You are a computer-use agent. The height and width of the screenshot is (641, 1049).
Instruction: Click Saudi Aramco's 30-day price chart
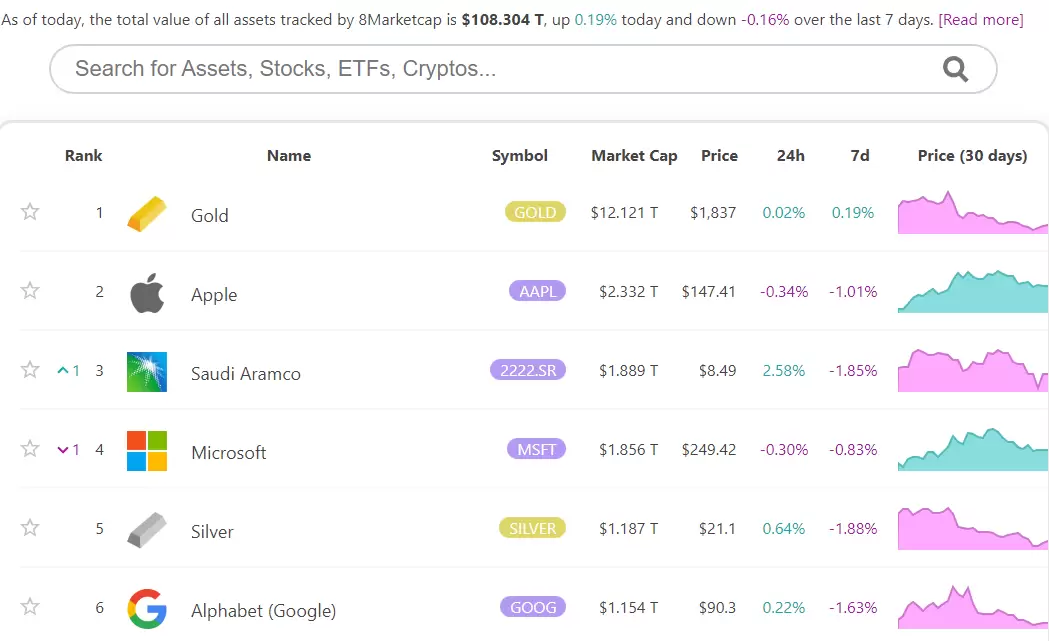(x=973, y=371)
